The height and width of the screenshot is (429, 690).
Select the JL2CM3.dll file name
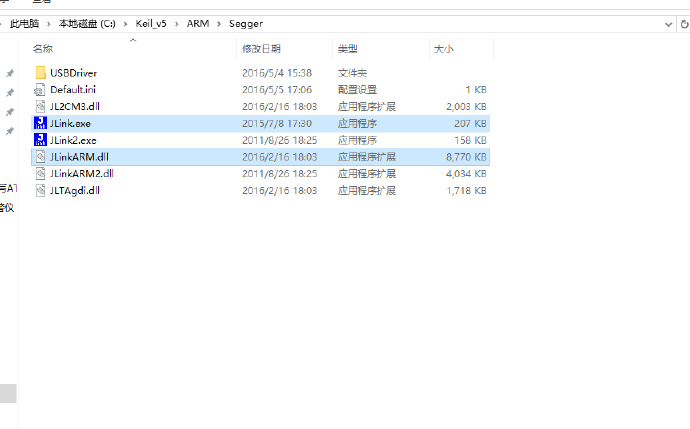pyautogui.click(x=75, y=106)
